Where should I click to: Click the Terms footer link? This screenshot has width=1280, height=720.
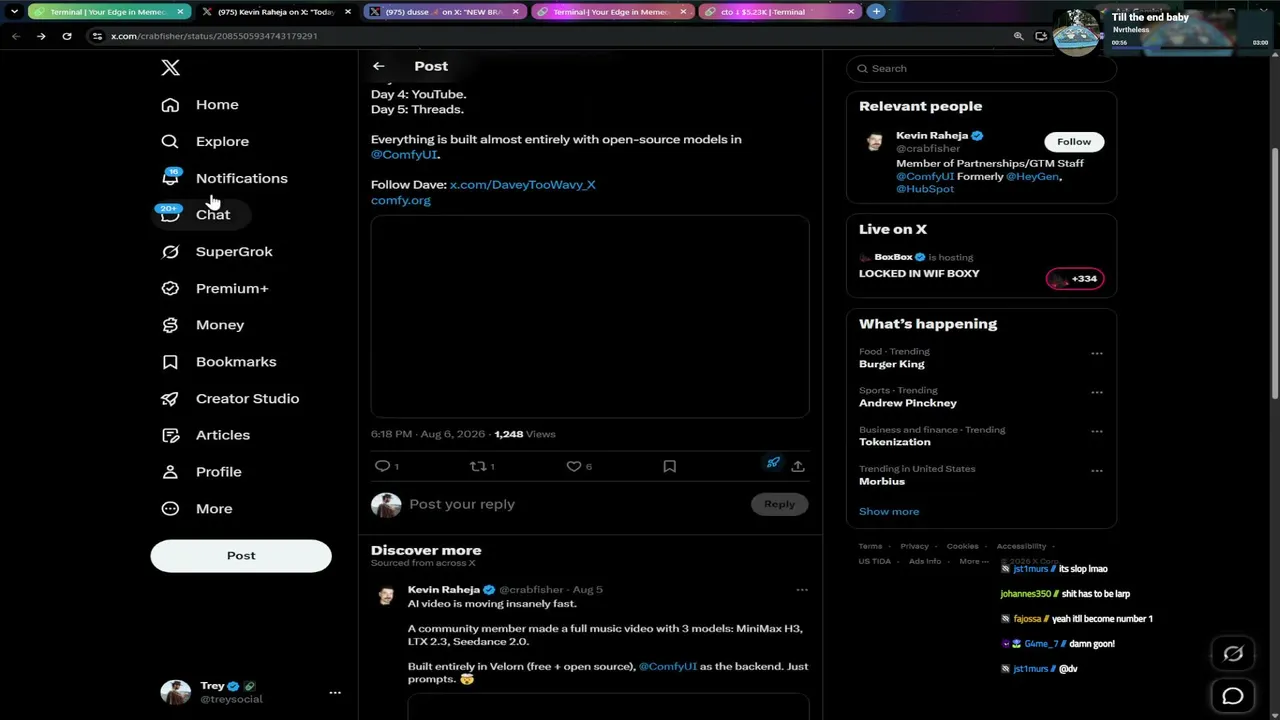tap(870, 546)
